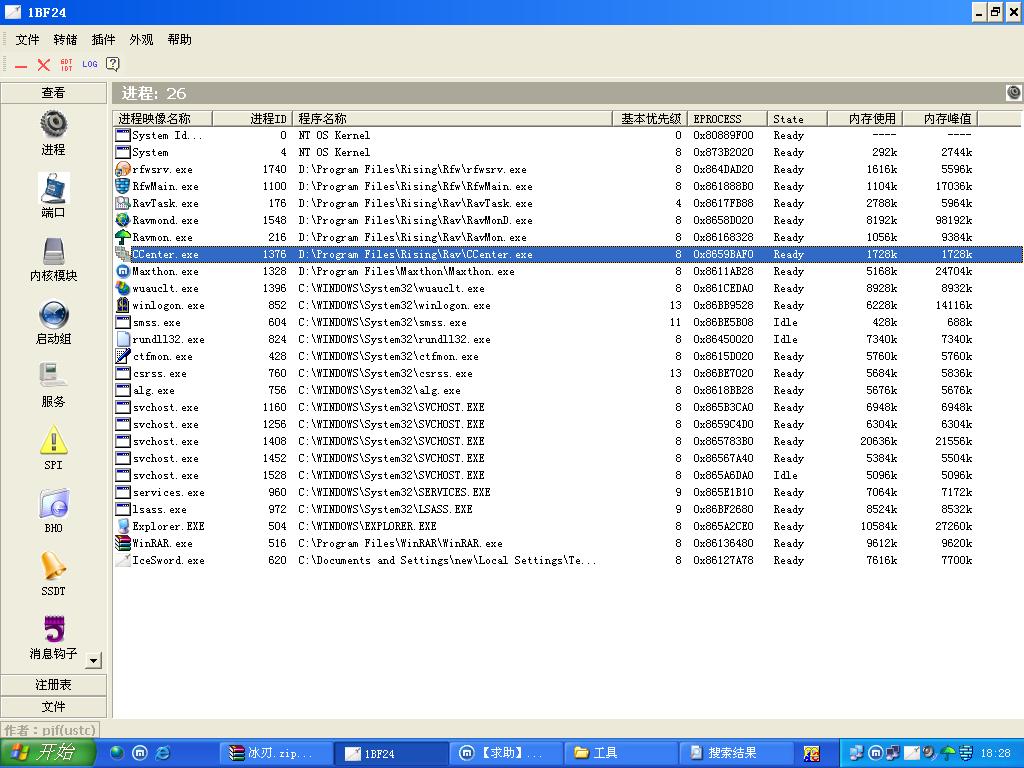
Task: Open the BHO sidebar icon
Action: (x=54, y=504)
